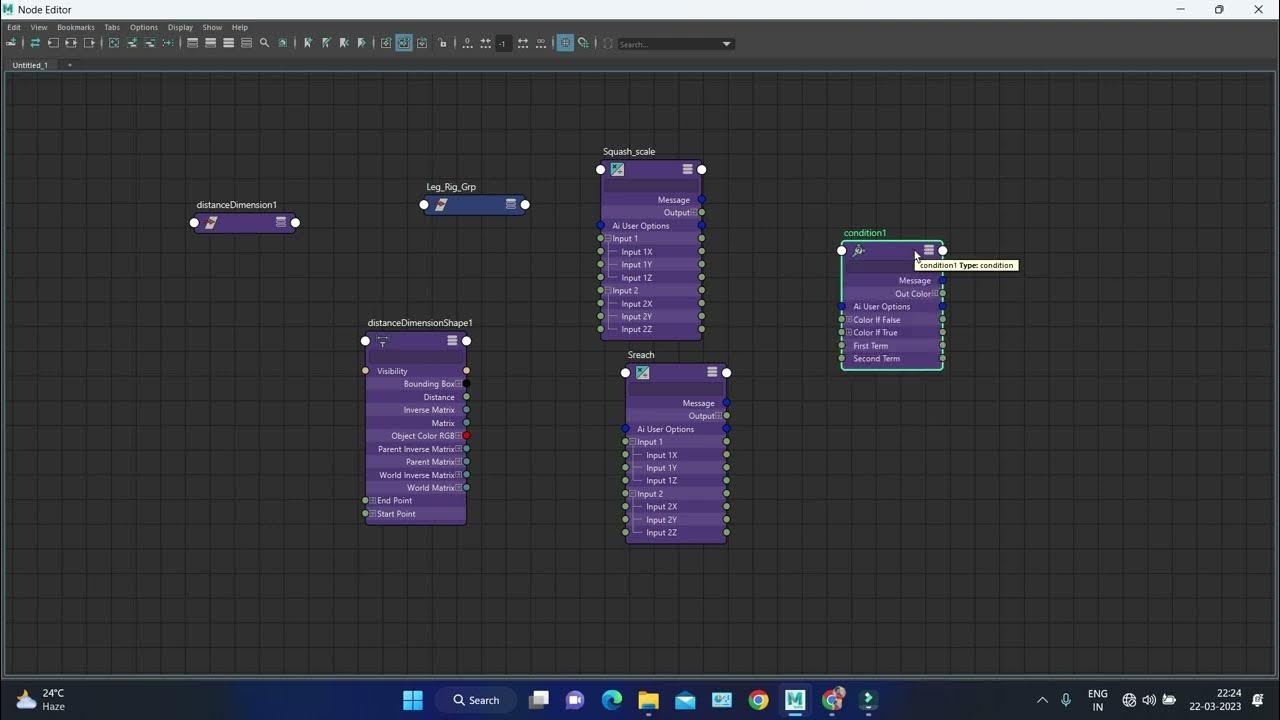Switch nodes to custom view mode icon

(246, 43)
